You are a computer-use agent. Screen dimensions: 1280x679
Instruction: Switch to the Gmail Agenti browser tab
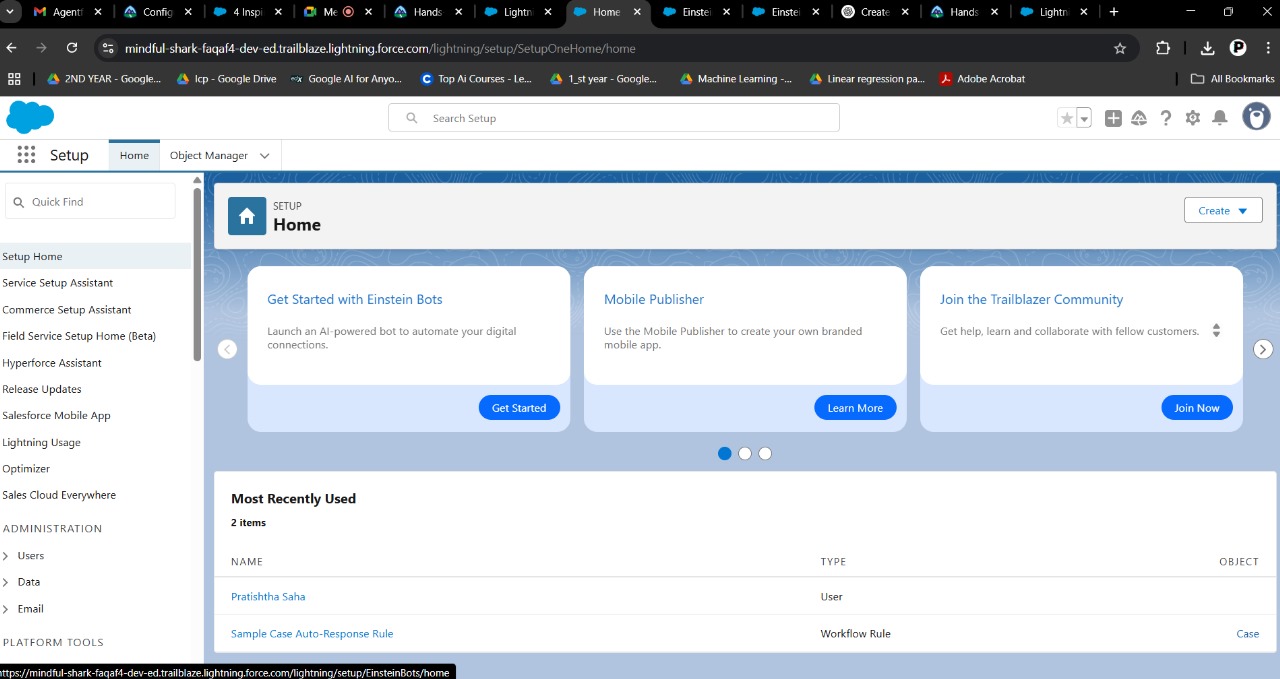67,12
